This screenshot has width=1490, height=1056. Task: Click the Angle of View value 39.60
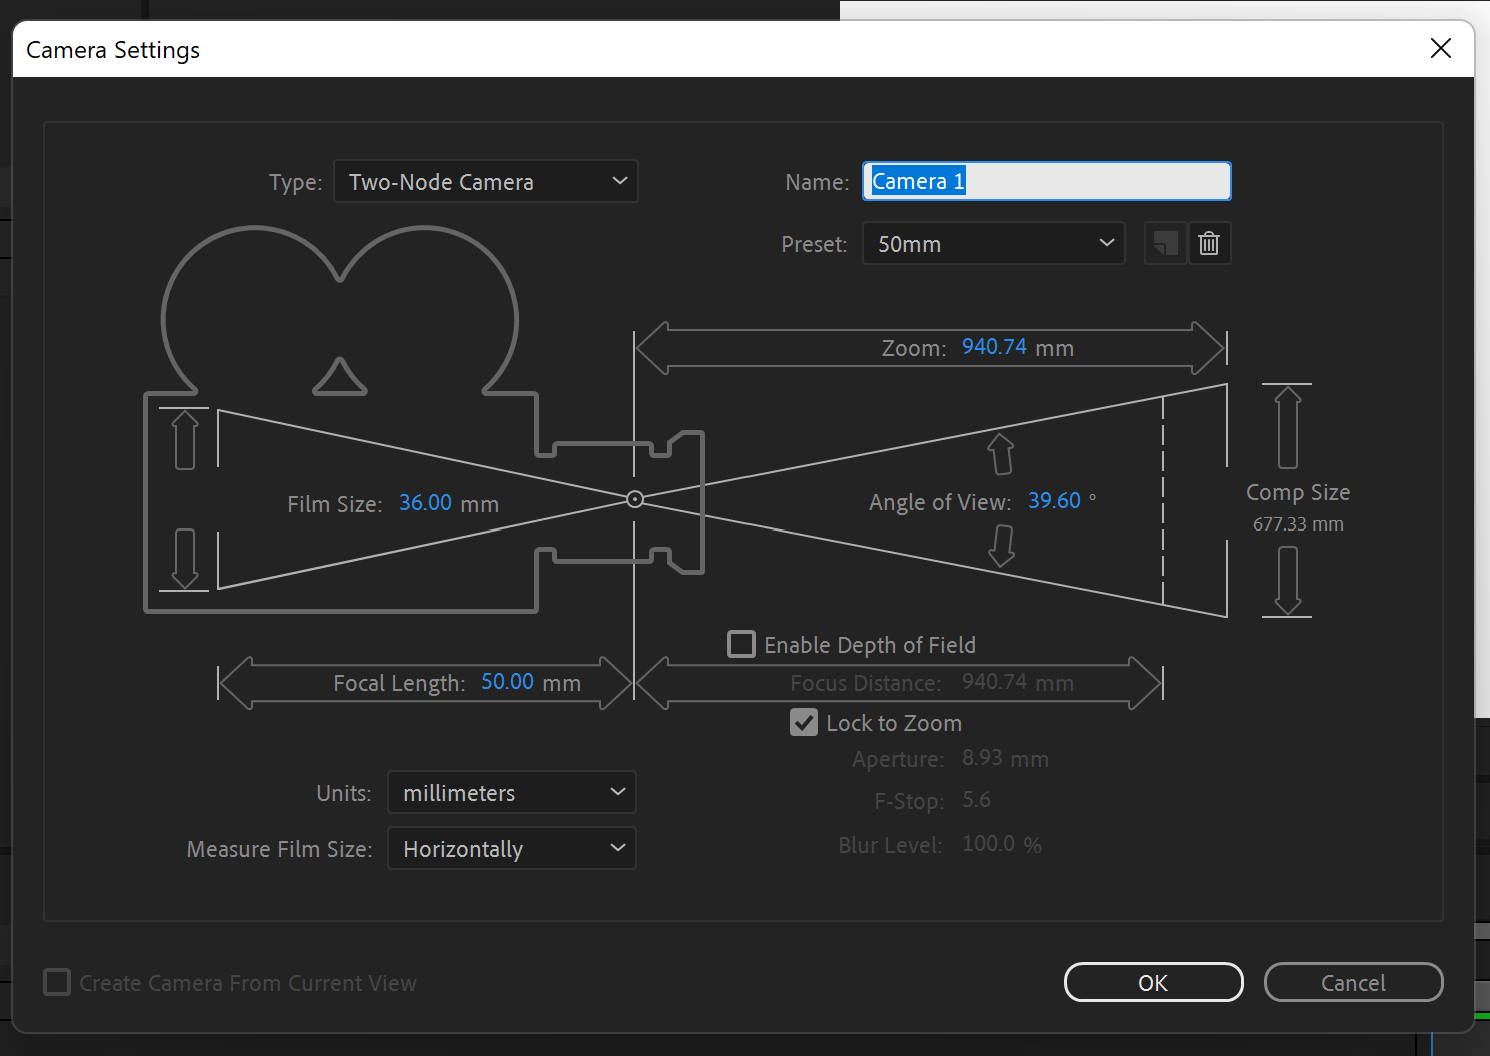pyautogui.click(x=1054, y=500)
